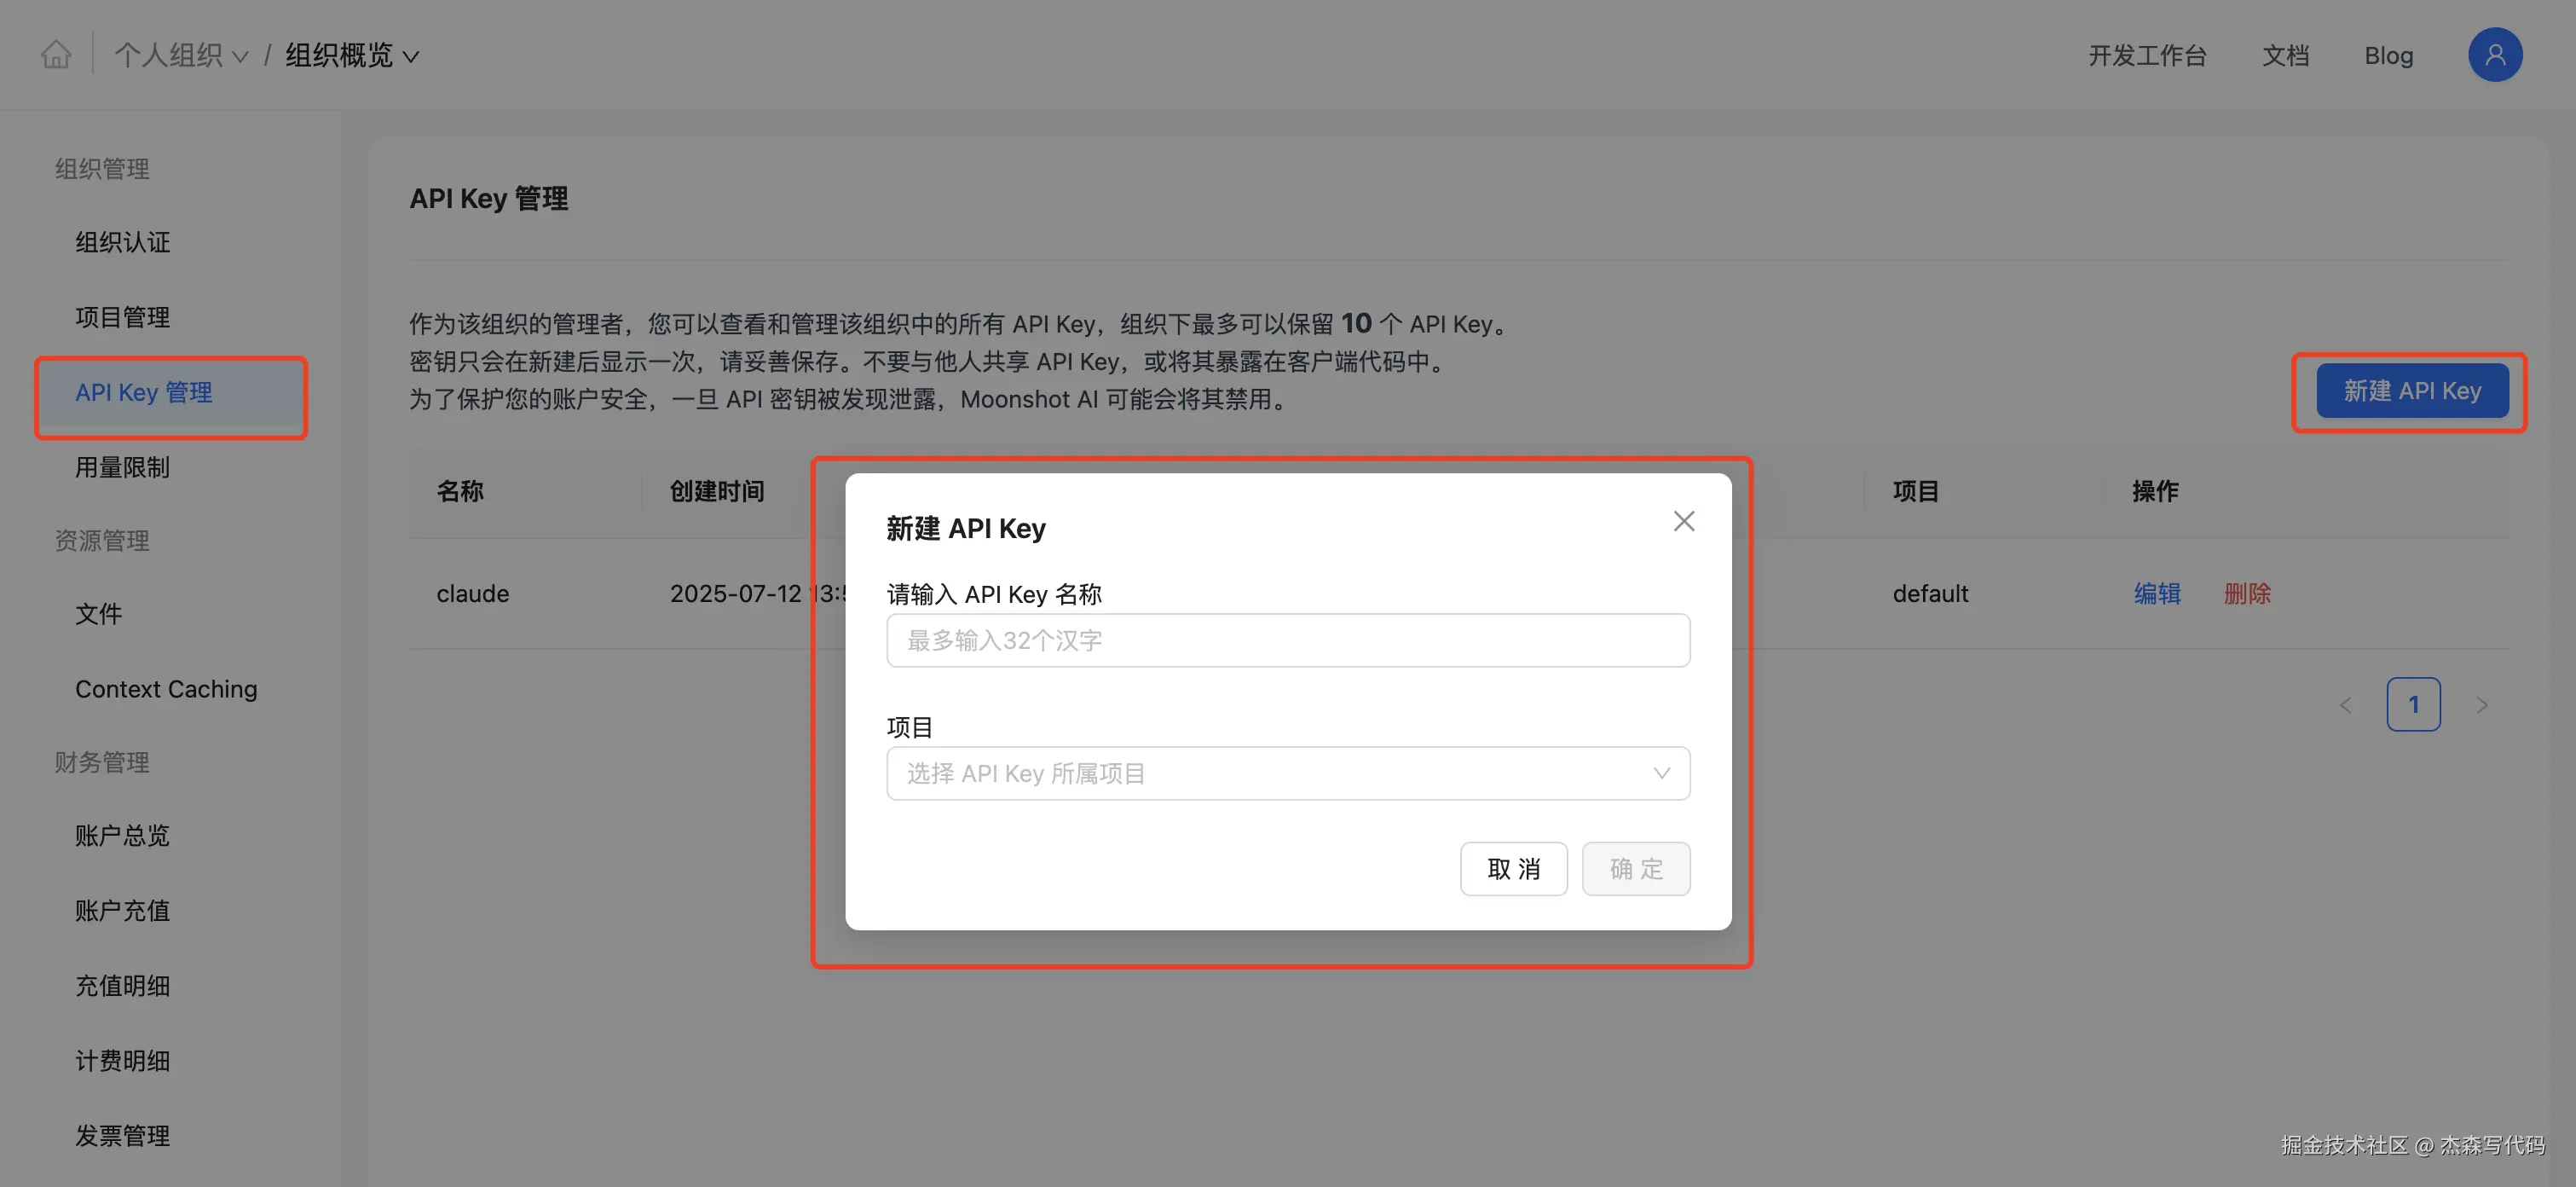Select page 1 in pagination
The height and width of the screenshot is (1187, 2576).
coord(2412,705)
